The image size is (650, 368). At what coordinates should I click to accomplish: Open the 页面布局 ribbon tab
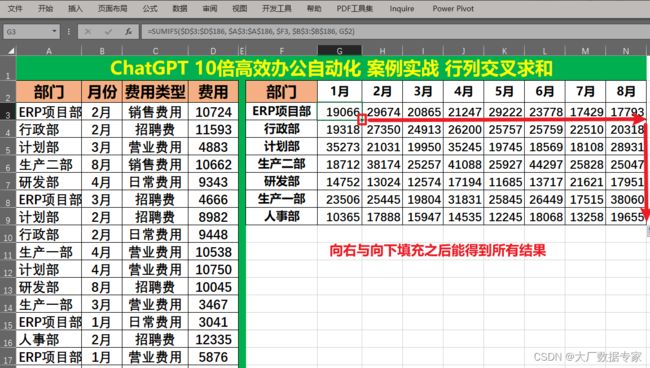(112, 8)
